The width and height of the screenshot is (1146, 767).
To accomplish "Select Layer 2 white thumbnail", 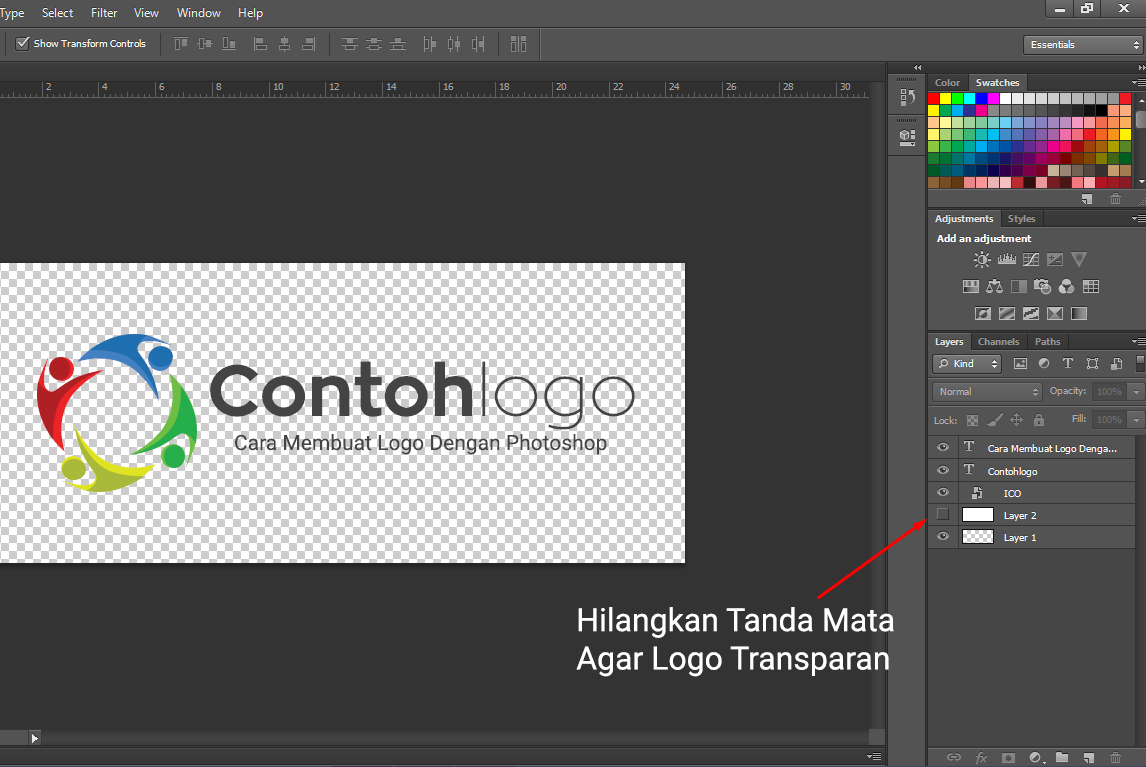I will point(978,515).
